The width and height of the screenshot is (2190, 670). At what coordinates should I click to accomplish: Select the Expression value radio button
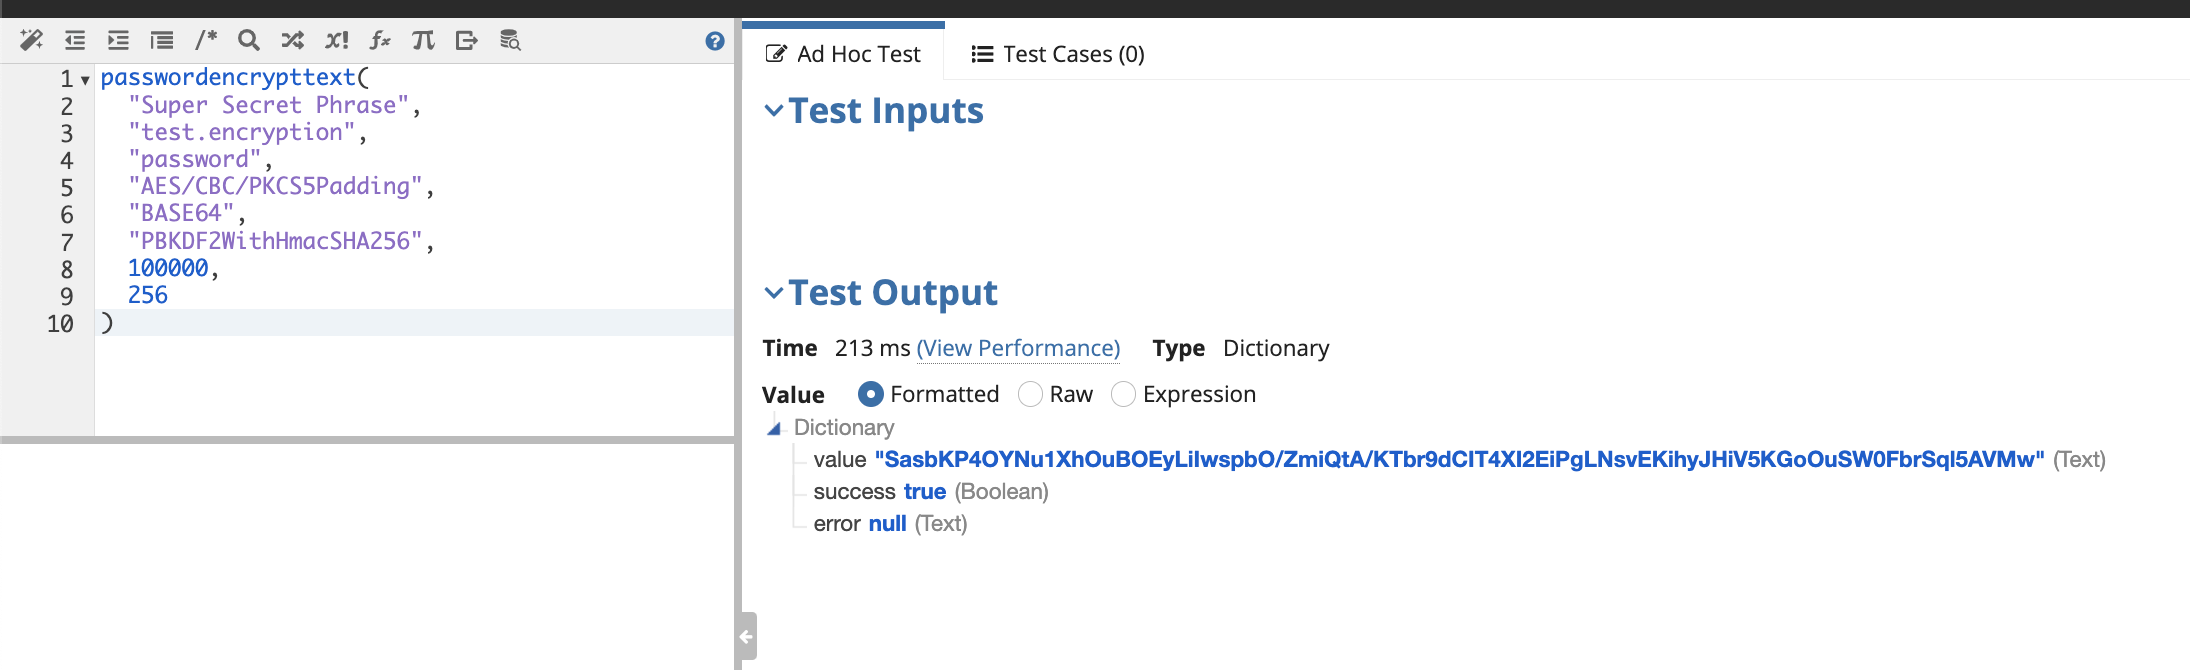click(x=1123, y=394)
